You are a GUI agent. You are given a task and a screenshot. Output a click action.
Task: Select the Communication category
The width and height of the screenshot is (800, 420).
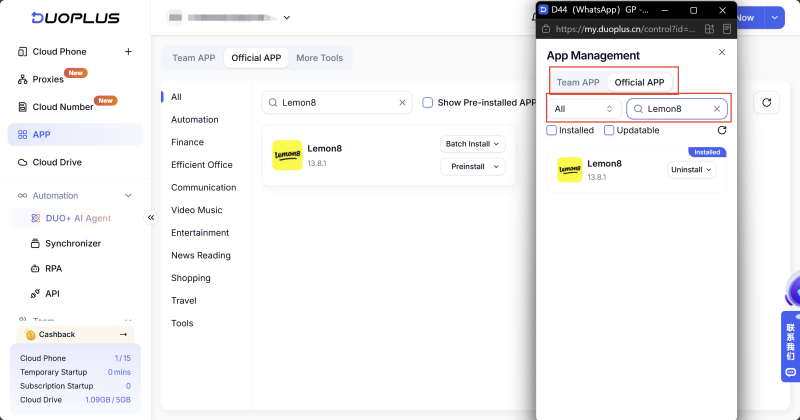pyautogui.click(x=204, y=187)
